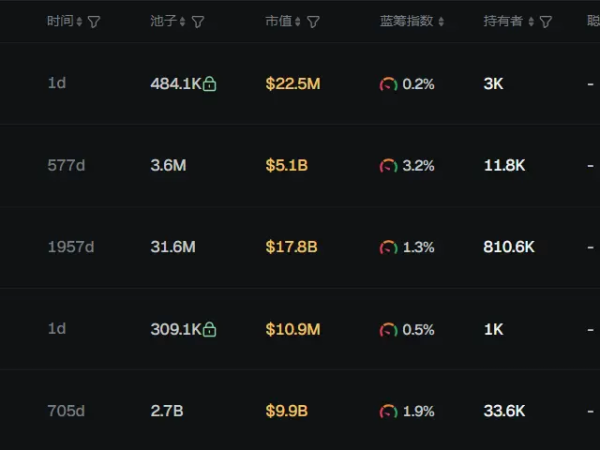600x450 pixels.
Task: Click gauge icon beside 1.3%
Action: 388,247
